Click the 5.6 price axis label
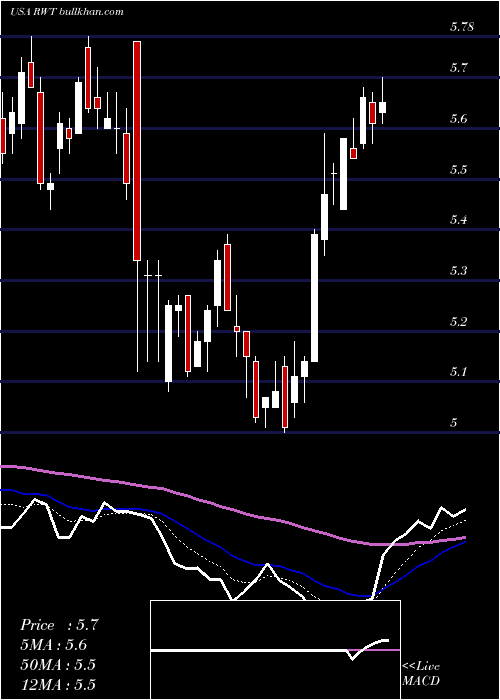The width and height of the screenshot is (500, 700). pos(459,119)
